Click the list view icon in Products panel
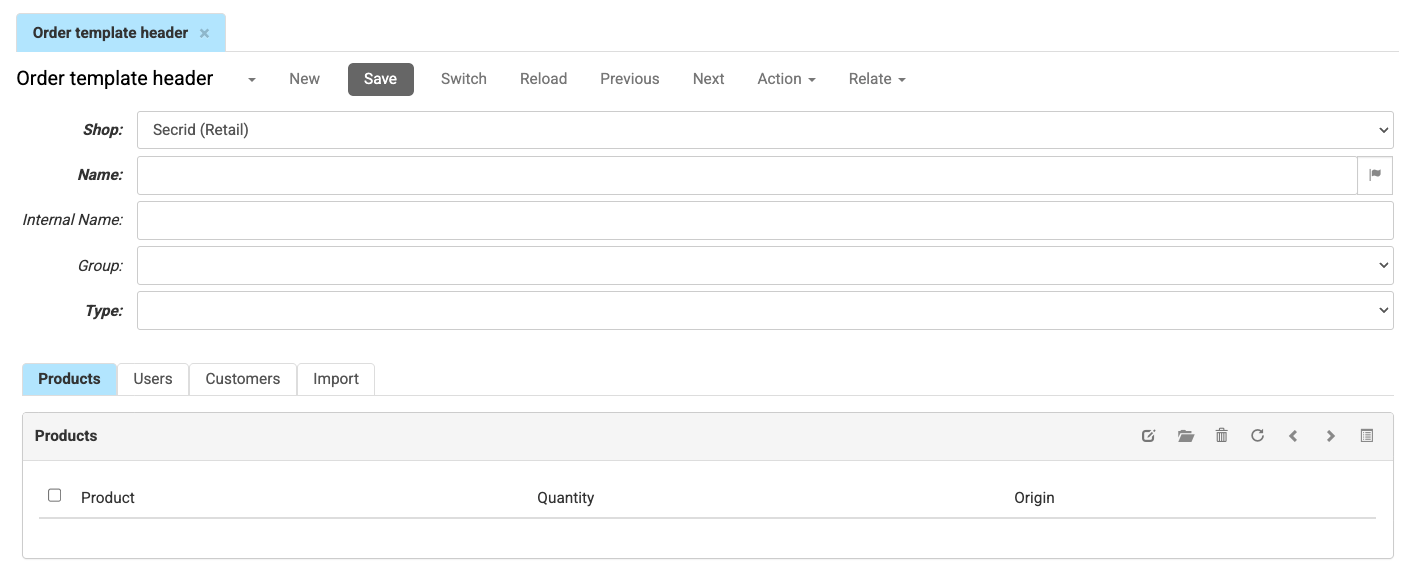 tap(1367, 436)
